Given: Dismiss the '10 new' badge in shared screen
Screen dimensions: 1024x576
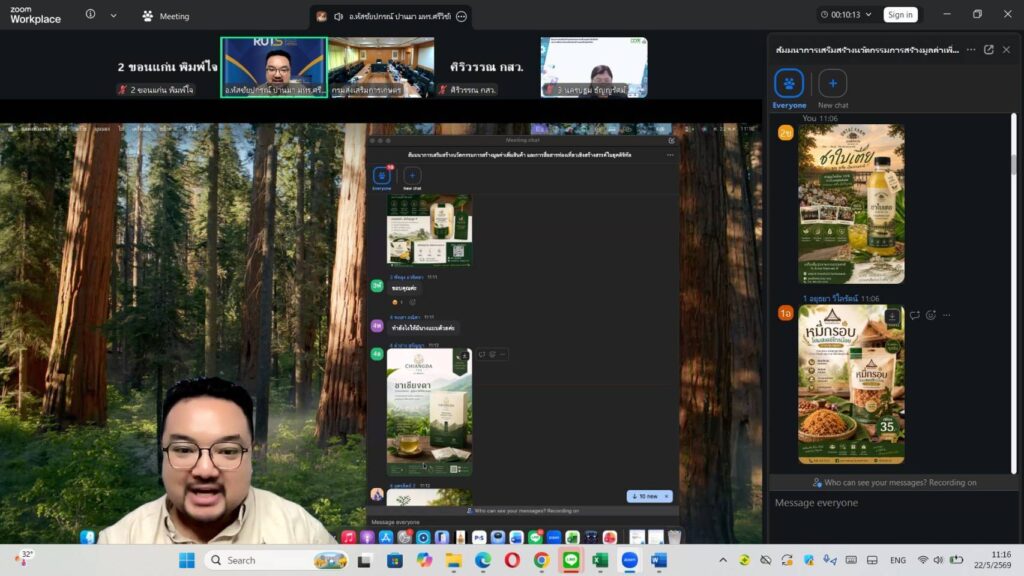Looking at the screenshot, I should point(667,496).
